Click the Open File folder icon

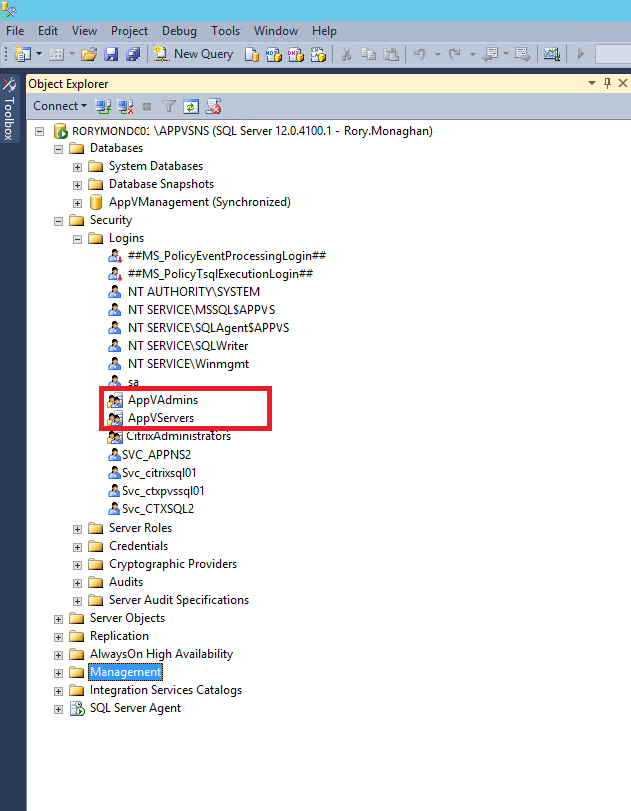click(89, 54)
